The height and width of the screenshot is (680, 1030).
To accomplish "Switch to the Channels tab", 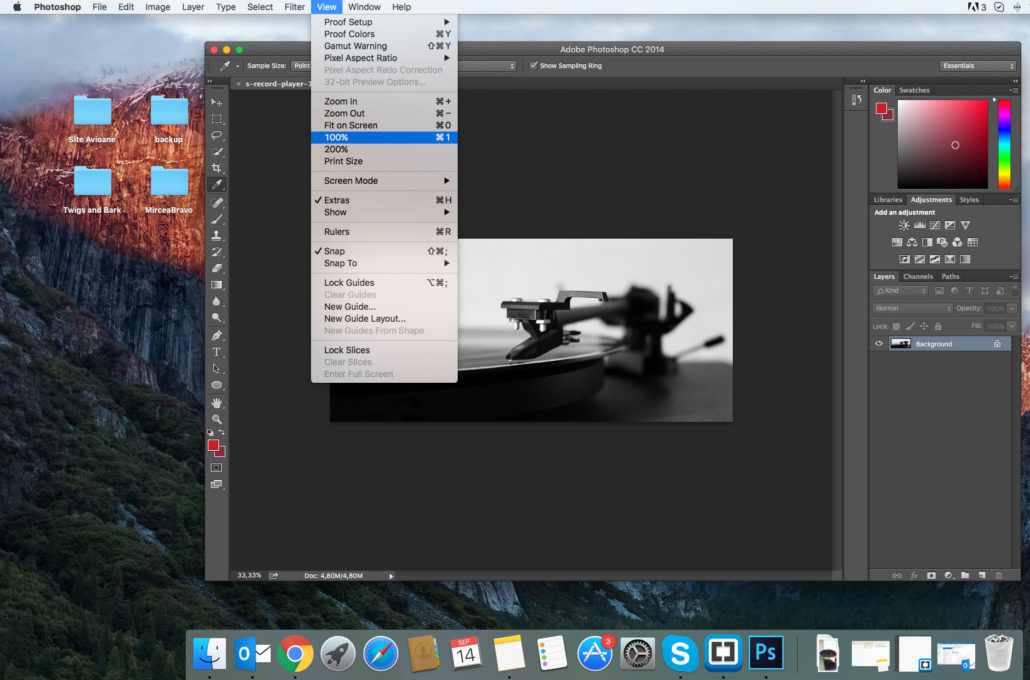I will [919, 277].
